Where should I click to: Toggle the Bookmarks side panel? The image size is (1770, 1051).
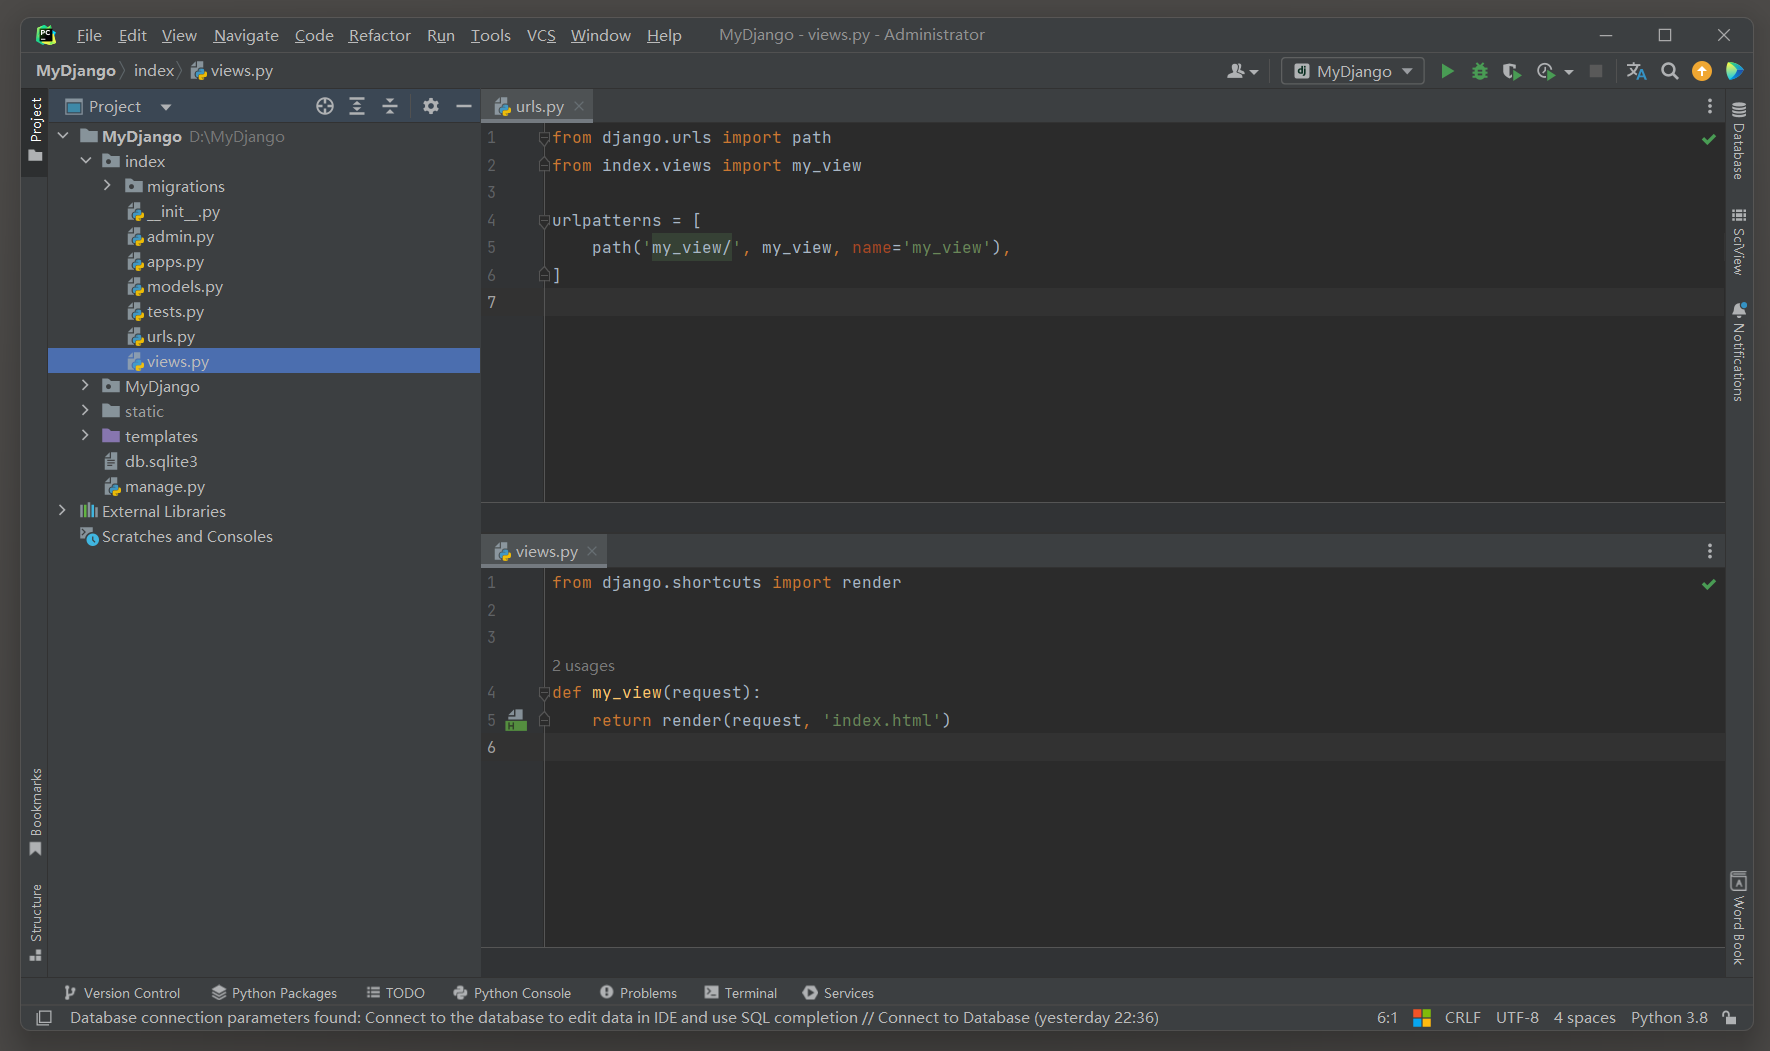[36, 812]
